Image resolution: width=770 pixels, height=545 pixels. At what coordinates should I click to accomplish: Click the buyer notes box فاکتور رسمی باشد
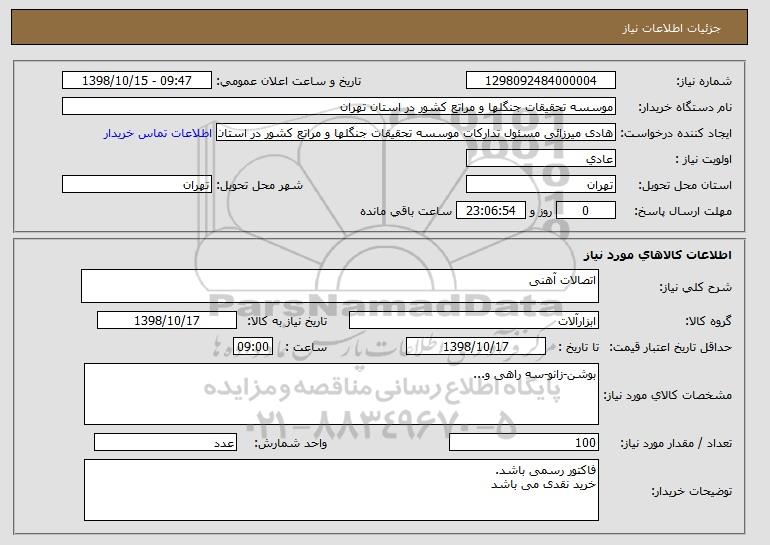pos(341,490)
